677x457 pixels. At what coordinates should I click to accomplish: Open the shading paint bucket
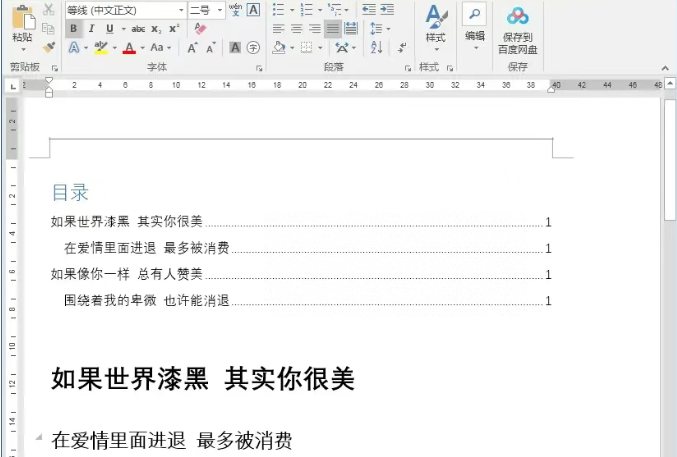279,48
